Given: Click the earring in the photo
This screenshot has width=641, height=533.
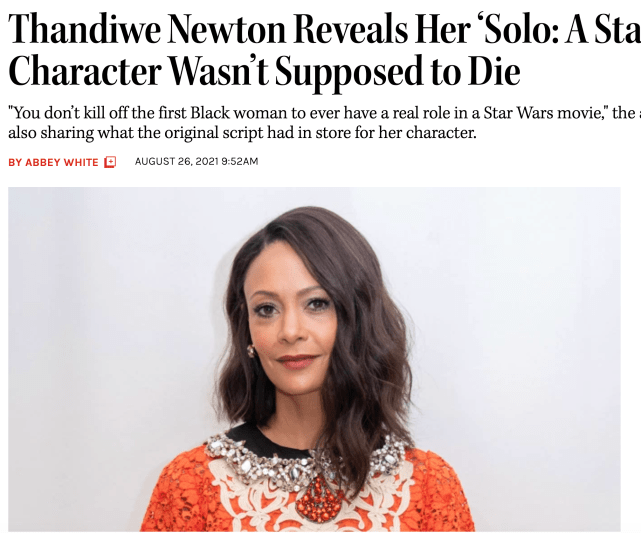Looking at the screenshot, I should coord(250,351).
